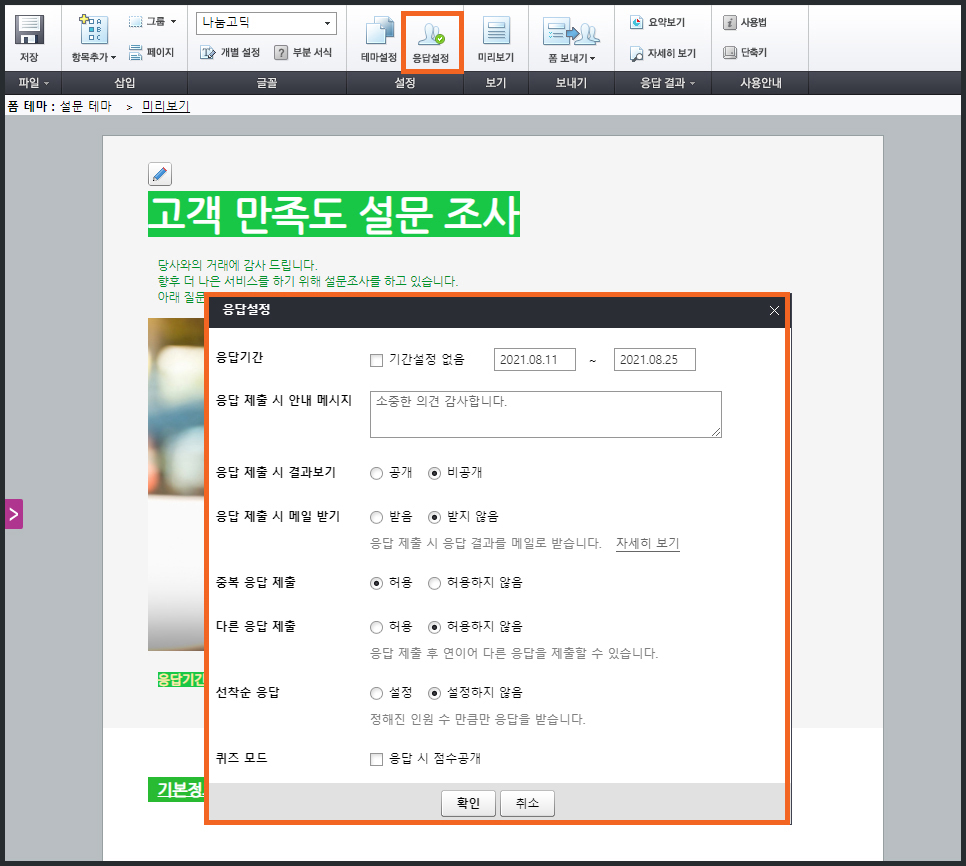Click the 확인 confirm button
966x866 pixels.
(467, 802)
